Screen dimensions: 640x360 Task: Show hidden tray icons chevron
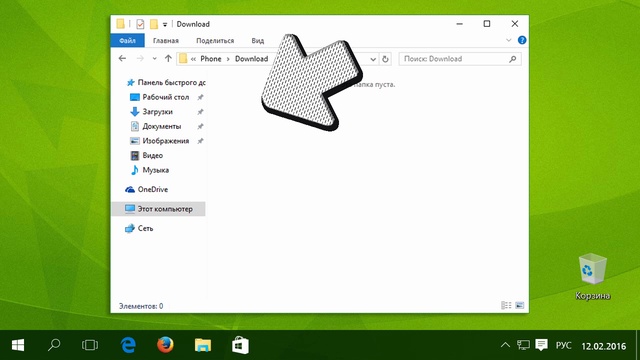[505, 345]
